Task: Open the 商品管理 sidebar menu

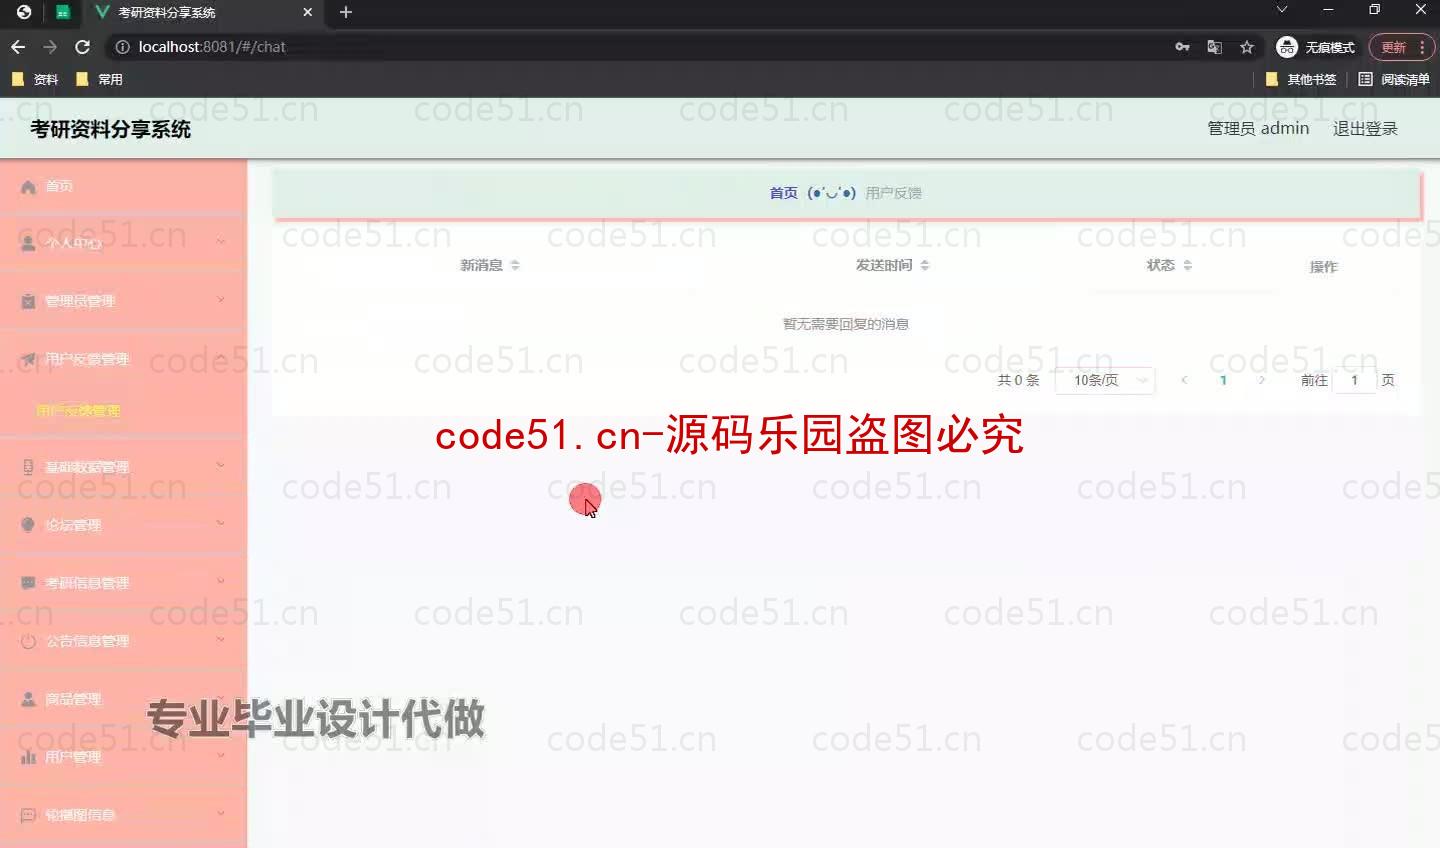Action: coord(123,699)
